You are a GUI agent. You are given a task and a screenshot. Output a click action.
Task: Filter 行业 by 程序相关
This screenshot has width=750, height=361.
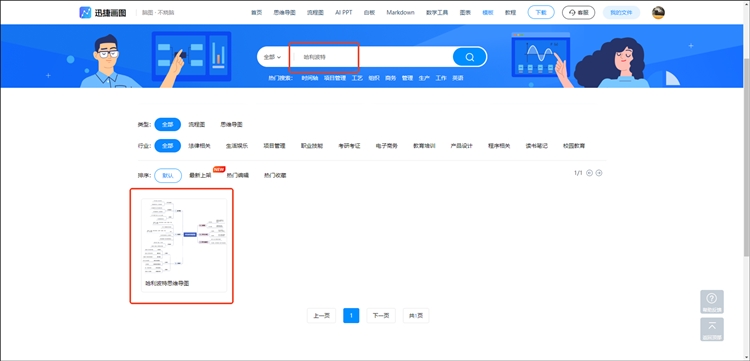(499, 146)
